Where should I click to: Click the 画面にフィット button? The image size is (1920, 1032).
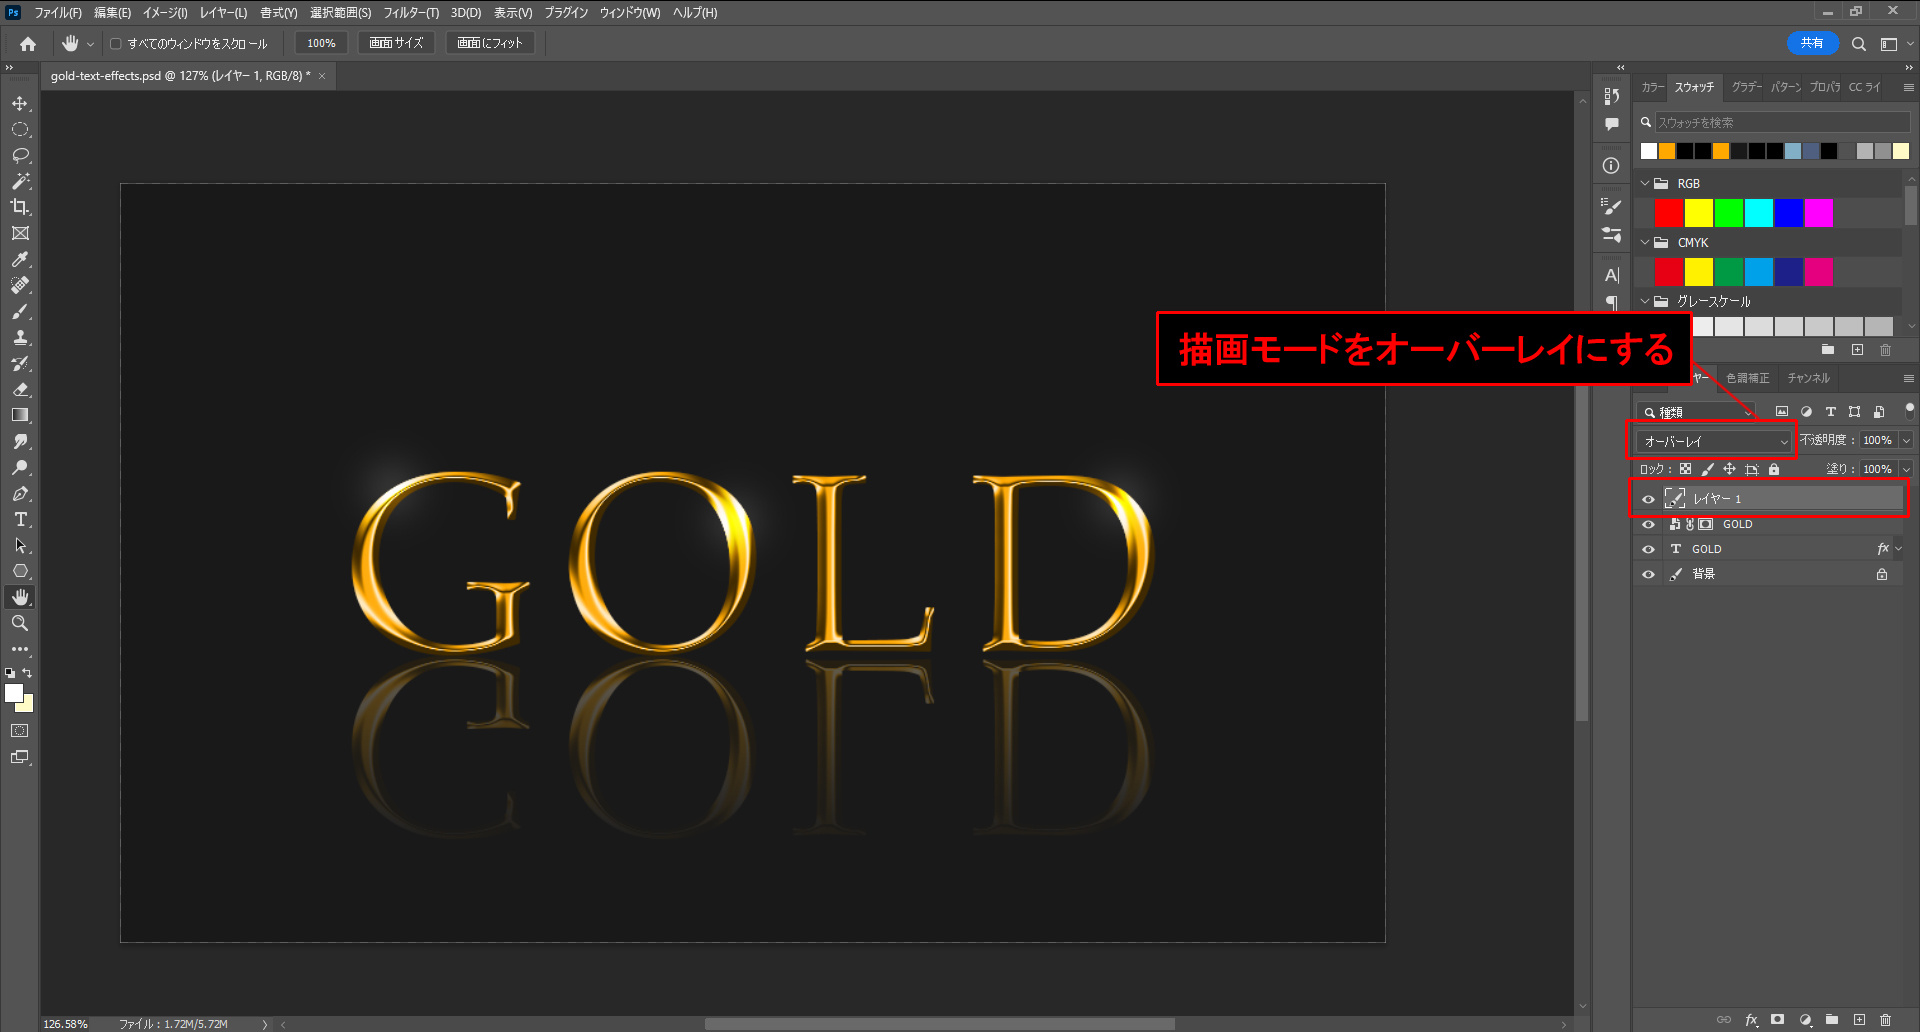[x=490, y=43]
